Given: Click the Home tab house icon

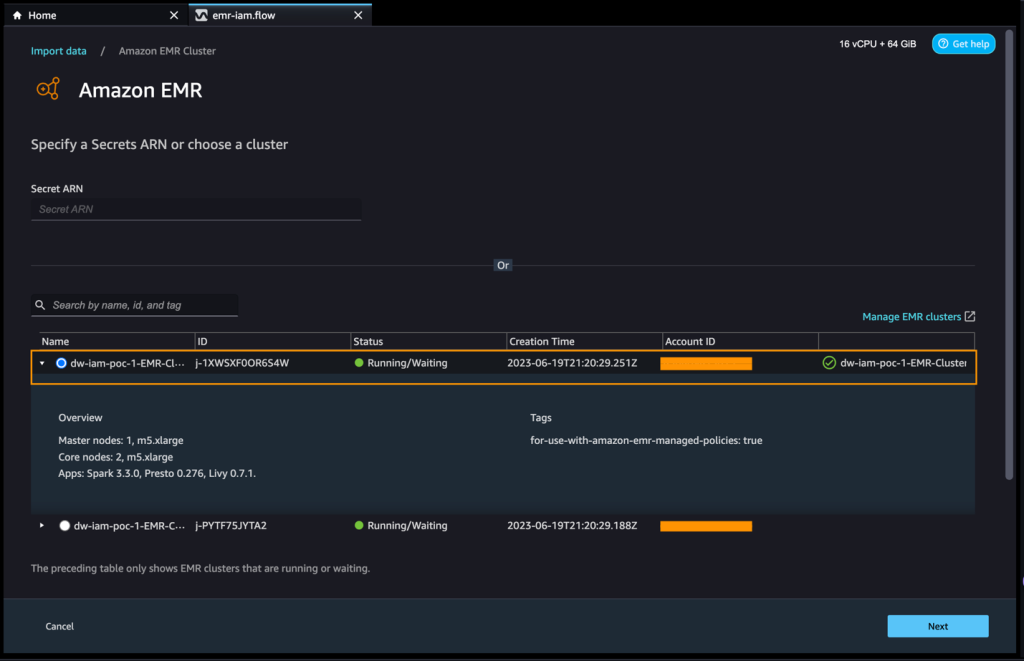Looking at the screenshot, I should click(x=17, y=15).
